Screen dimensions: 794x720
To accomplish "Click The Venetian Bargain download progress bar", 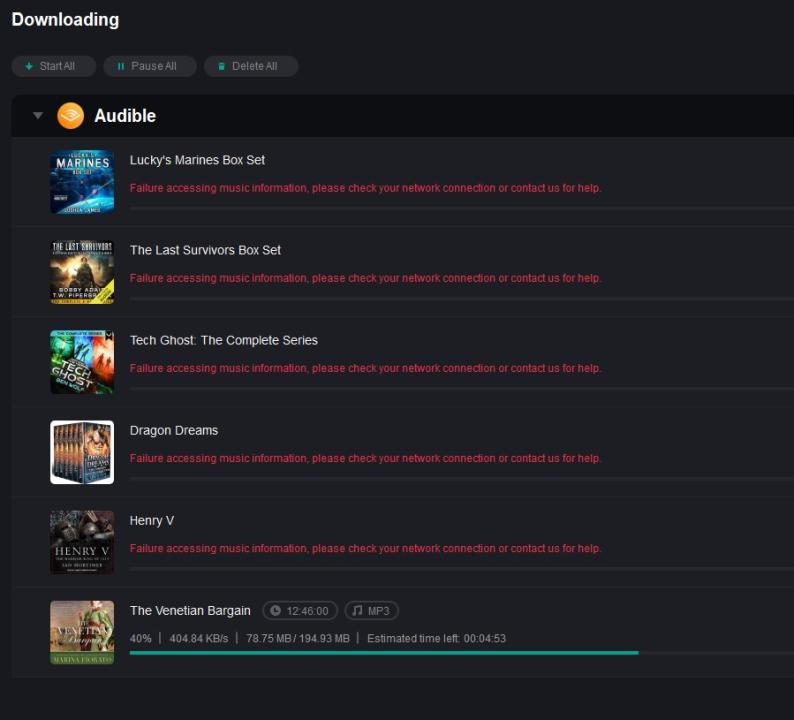I will [462, 653].
